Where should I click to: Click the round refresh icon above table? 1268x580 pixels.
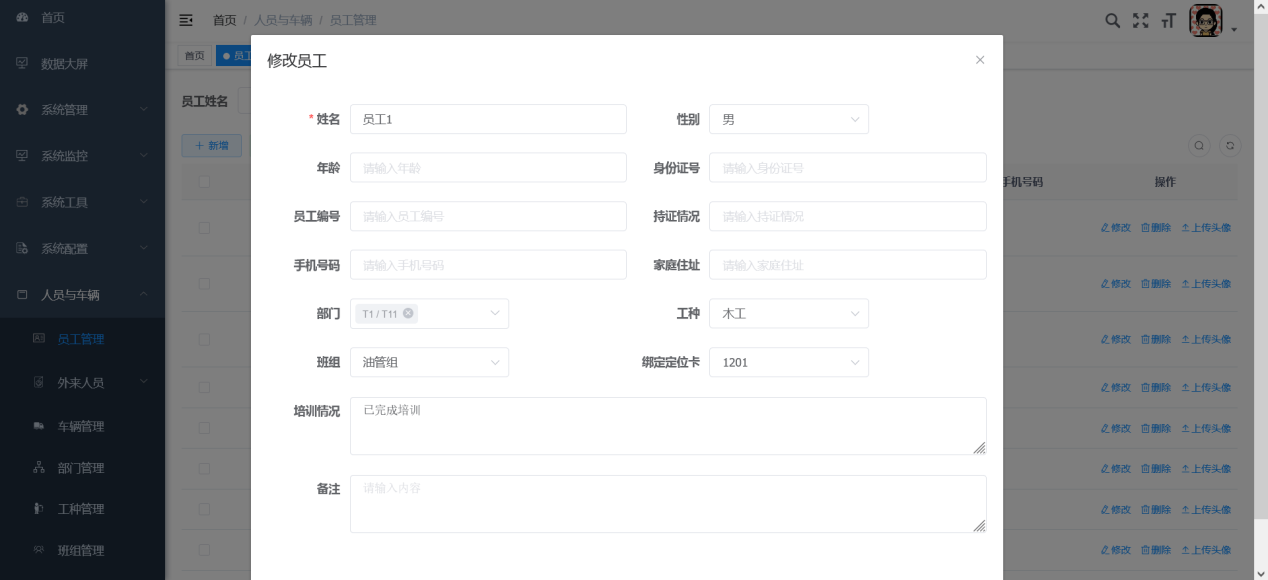tap(1231, 146)
